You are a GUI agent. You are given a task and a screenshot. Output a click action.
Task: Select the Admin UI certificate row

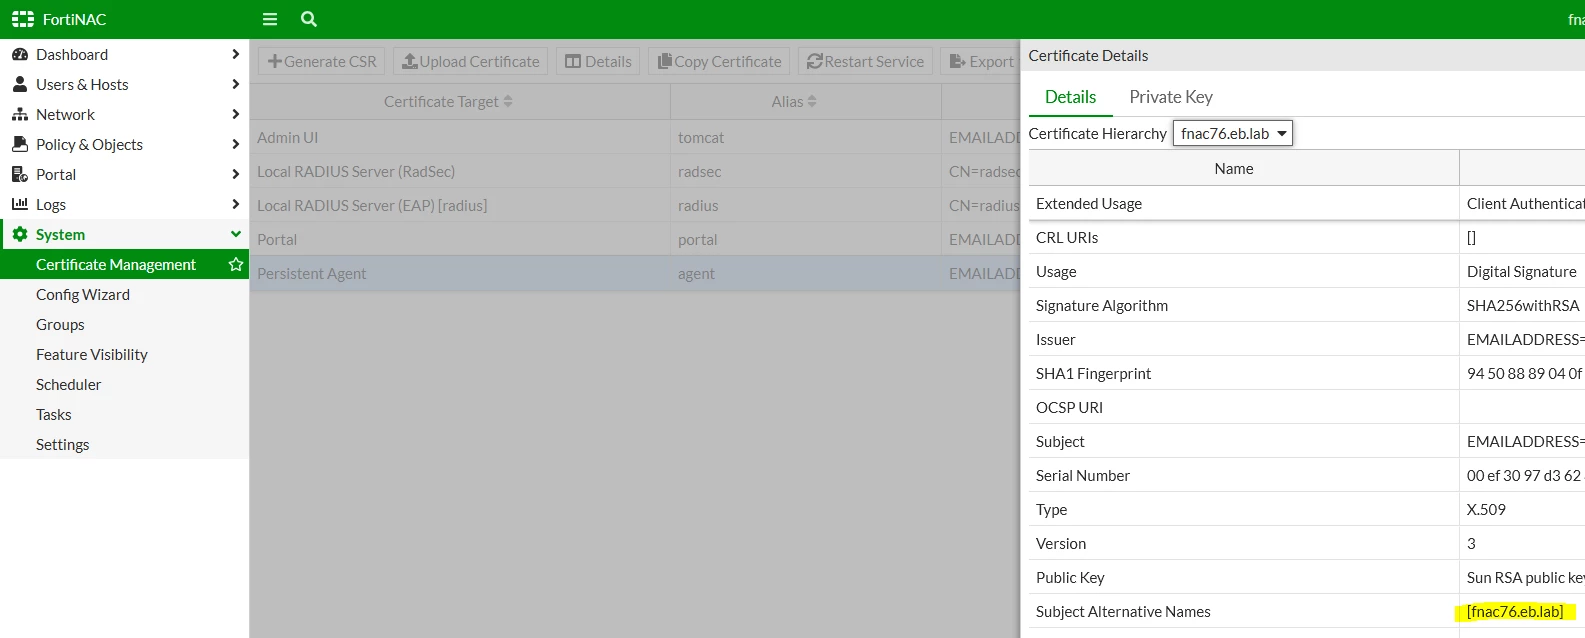[x=635, y=137]
